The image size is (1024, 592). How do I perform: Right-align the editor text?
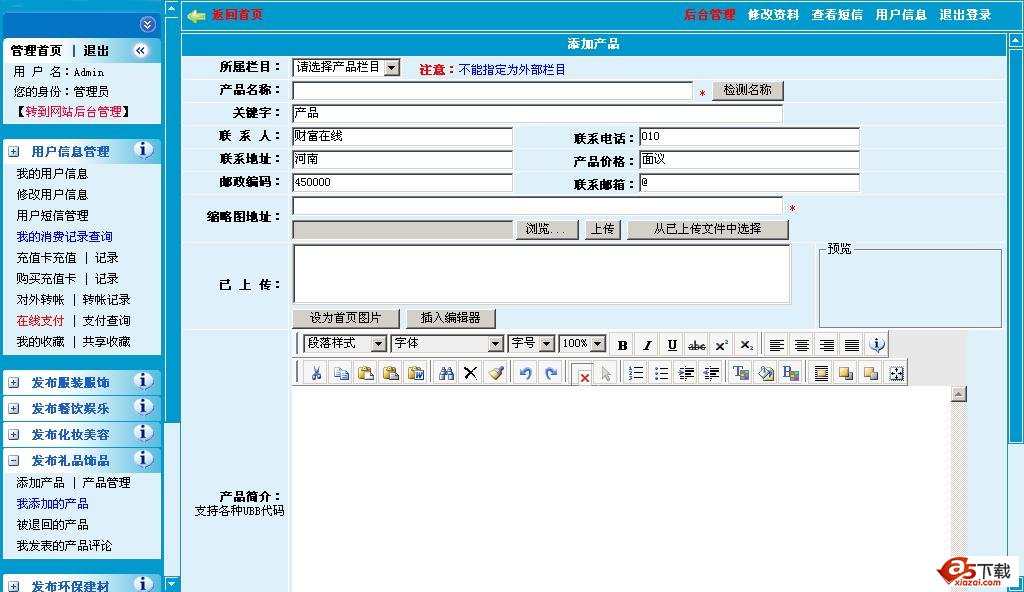click(x=827, y=345)
